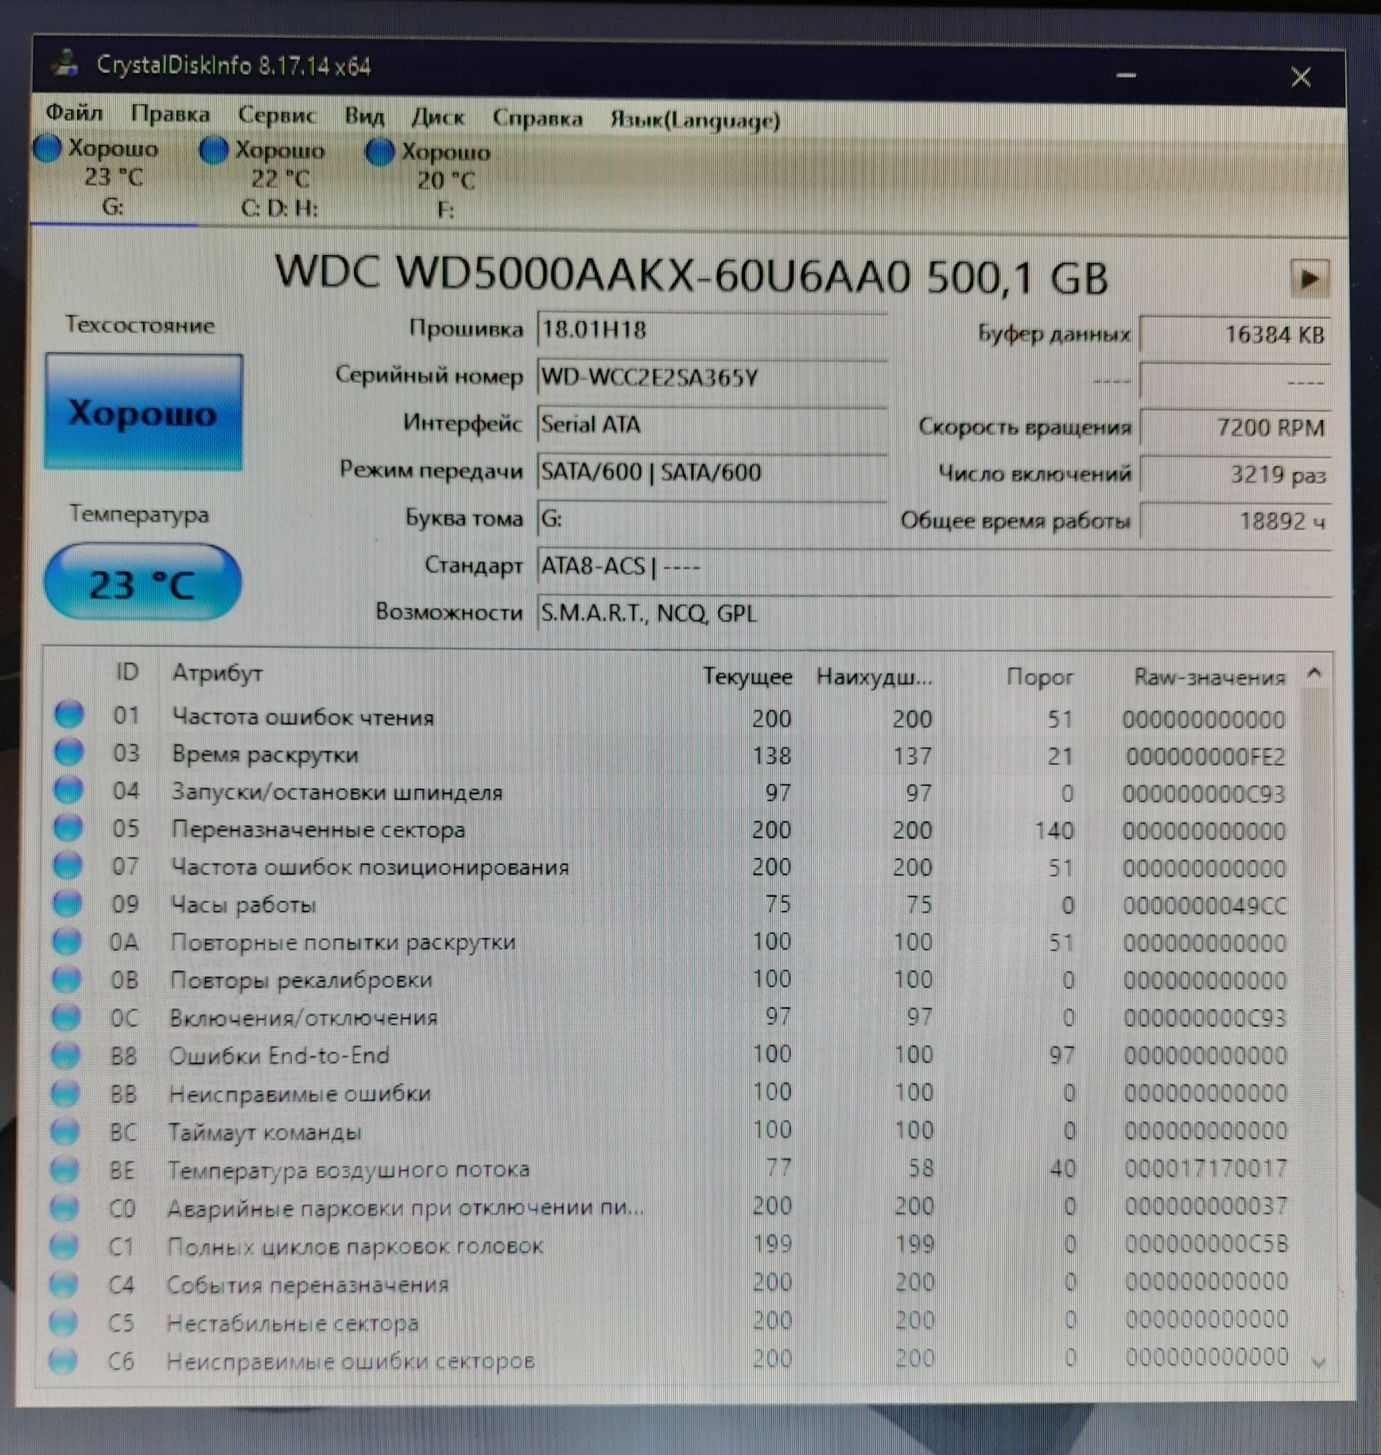
Task: Click status circle for attribute 0B
Action: click(x=66, y=978)
